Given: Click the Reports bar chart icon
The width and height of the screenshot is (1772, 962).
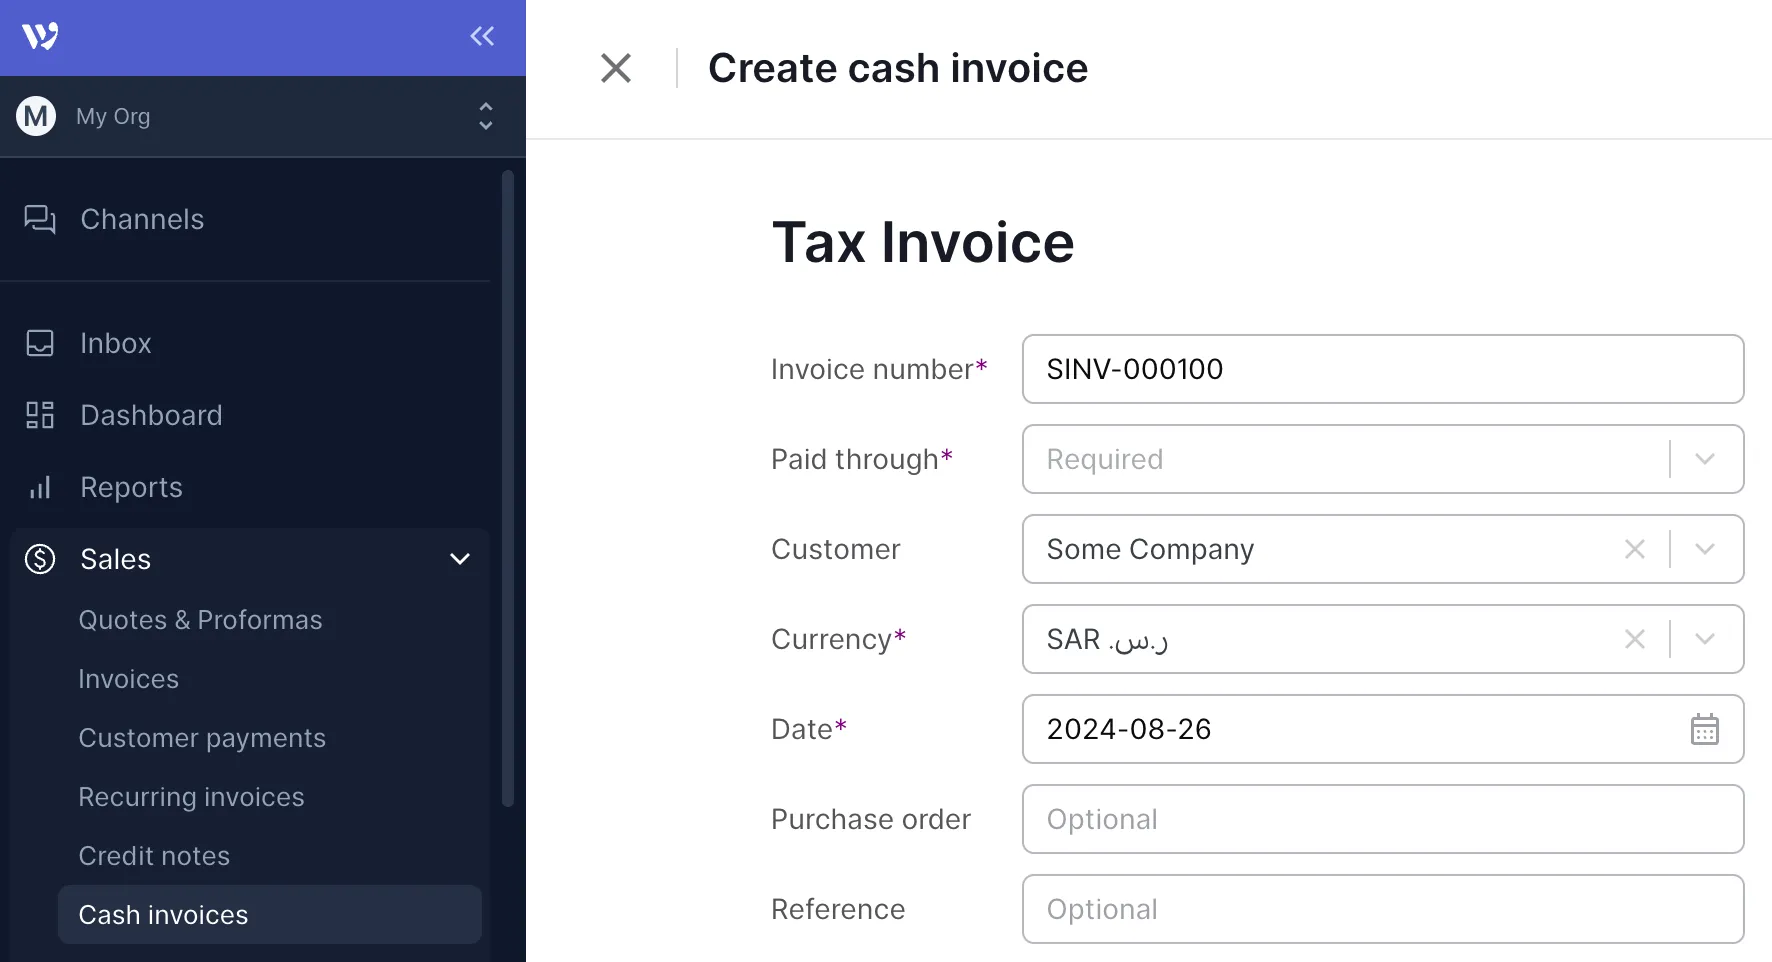Looking at the screenshot, I should click(x=40, y=487).
